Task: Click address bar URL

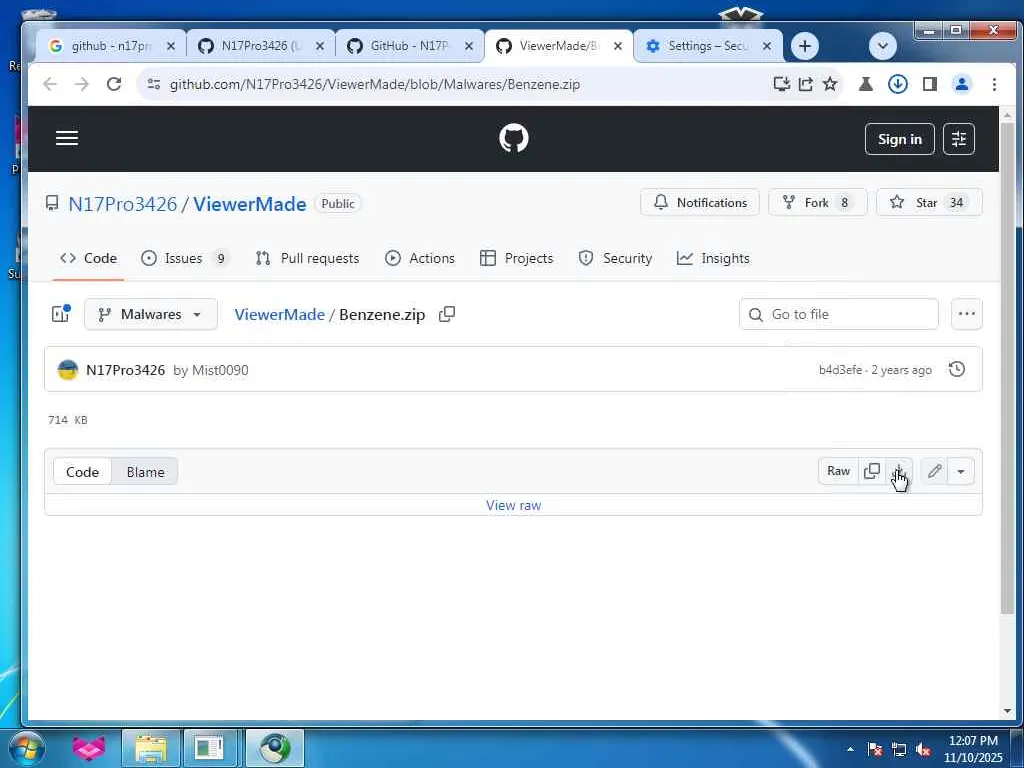Action: coord(375,84)
